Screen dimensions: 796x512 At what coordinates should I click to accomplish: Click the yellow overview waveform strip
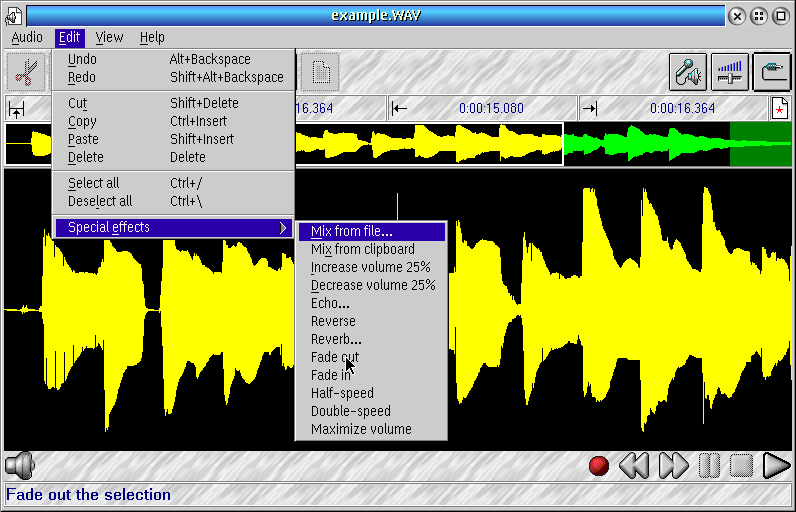[x=429, y=144]
